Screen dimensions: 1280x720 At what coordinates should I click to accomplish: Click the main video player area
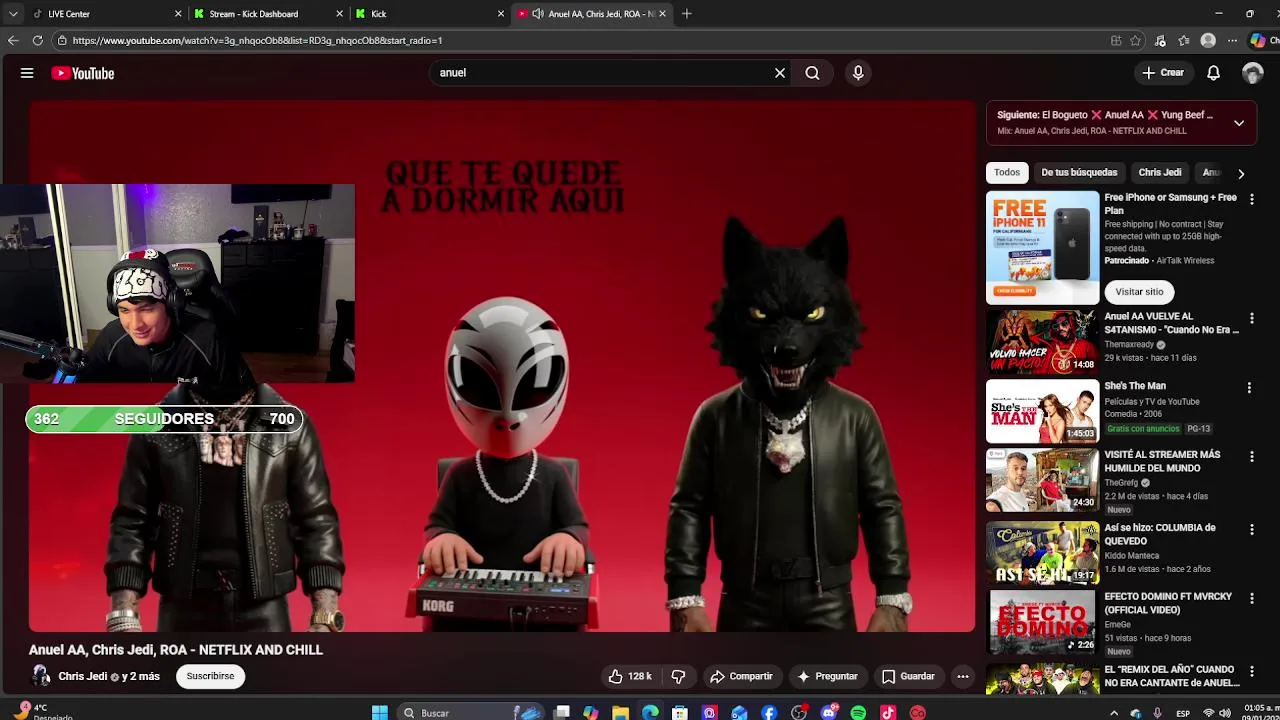(x=502, y=366)
